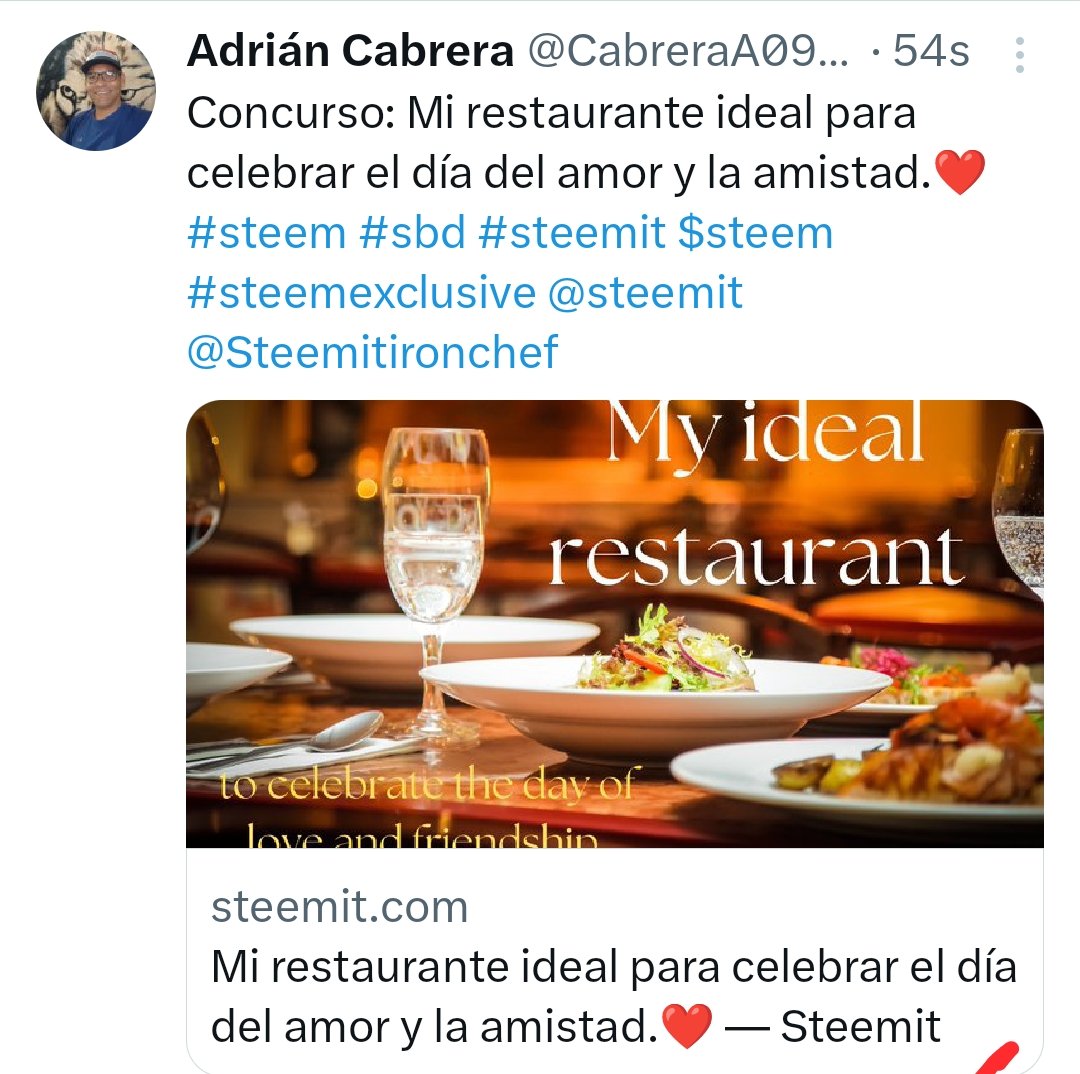The width and height of the screenshot is (1080, 1074).
Task: Open the $steem cashtag
Action: (756, 233)
